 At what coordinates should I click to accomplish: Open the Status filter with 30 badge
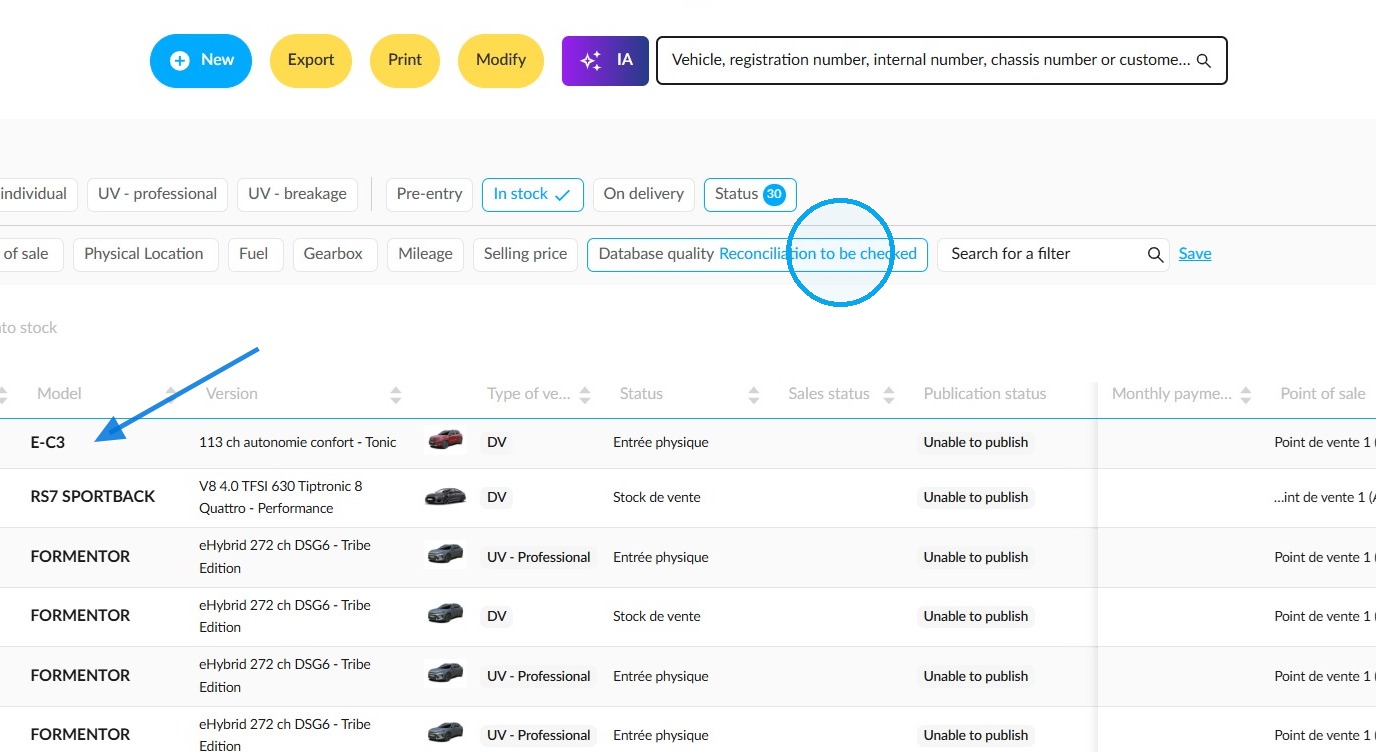click(x=750, y=194)
